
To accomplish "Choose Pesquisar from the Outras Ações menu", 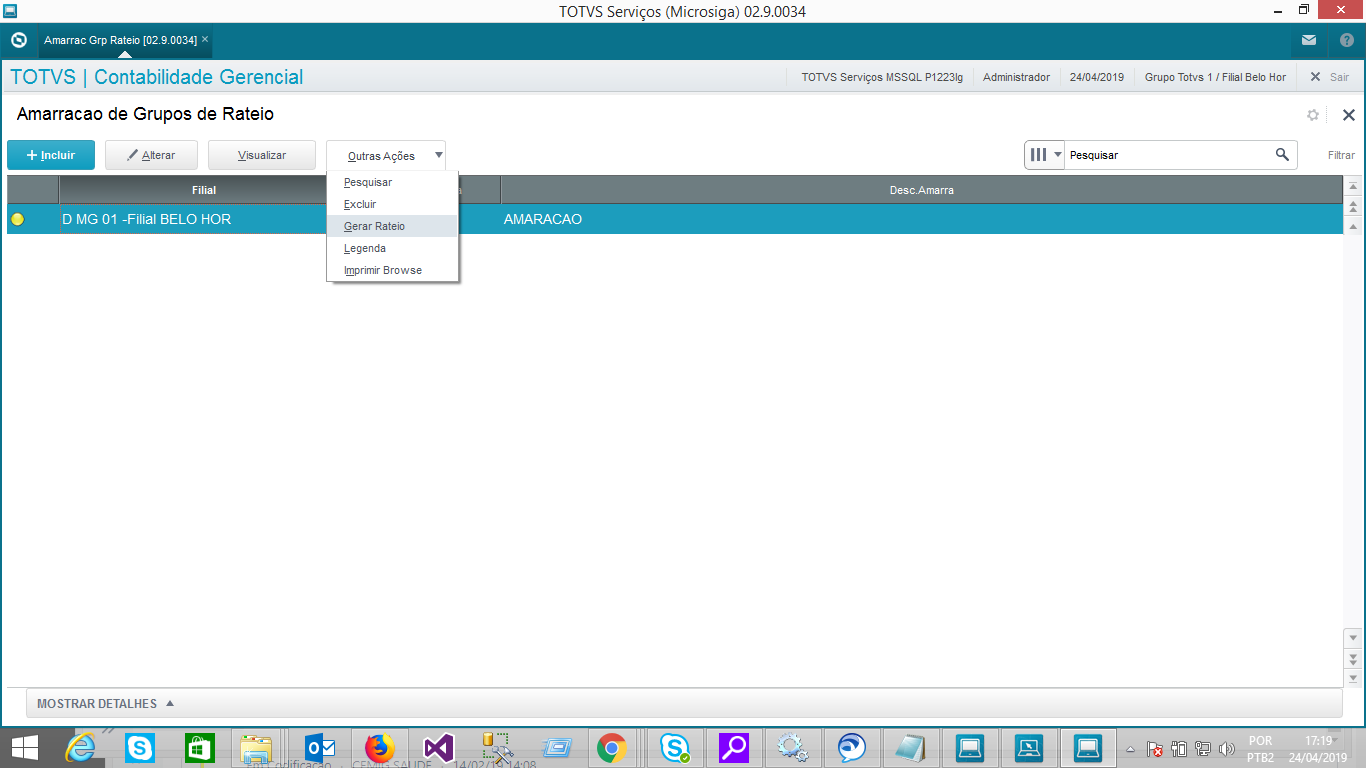I will (x=392, y=182).
